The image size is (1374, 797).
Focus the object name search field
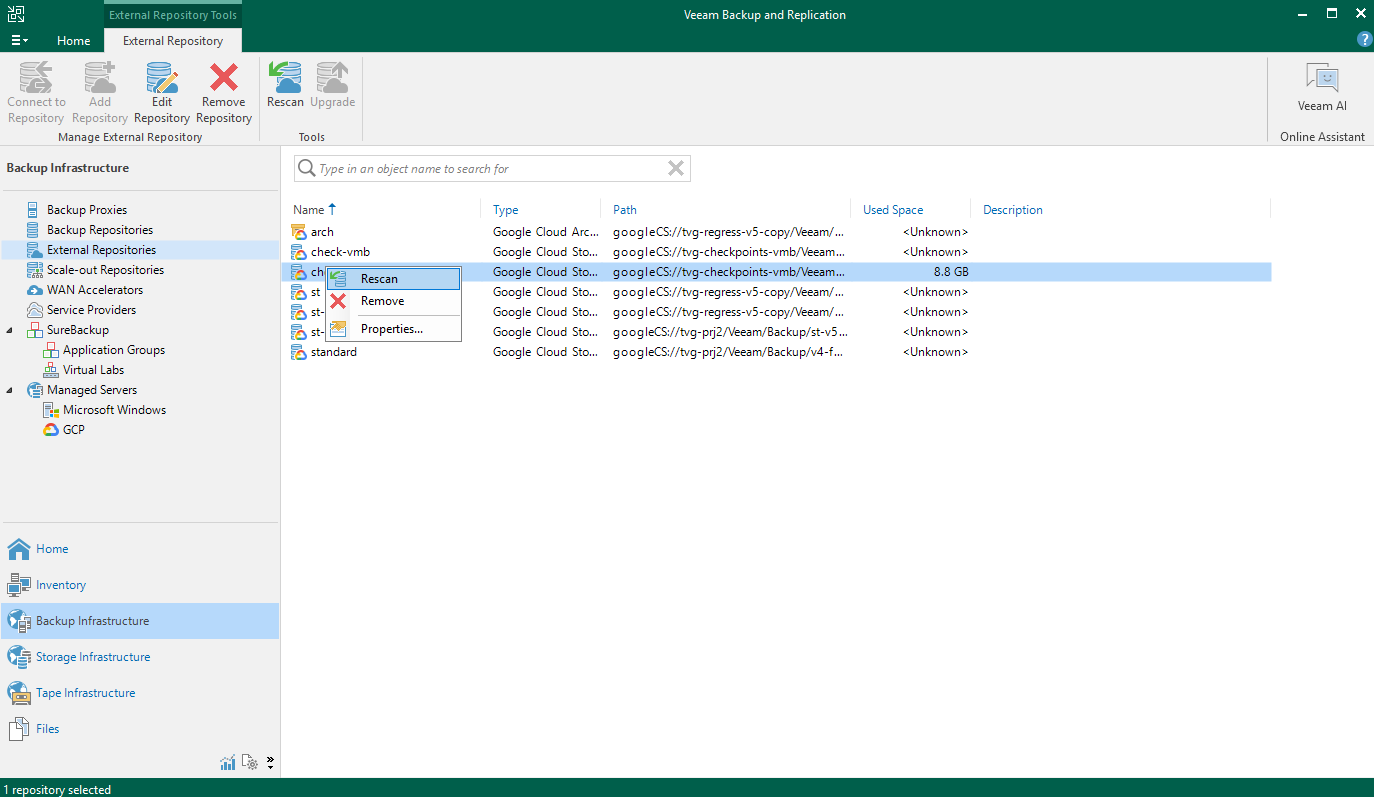point(491,169)
